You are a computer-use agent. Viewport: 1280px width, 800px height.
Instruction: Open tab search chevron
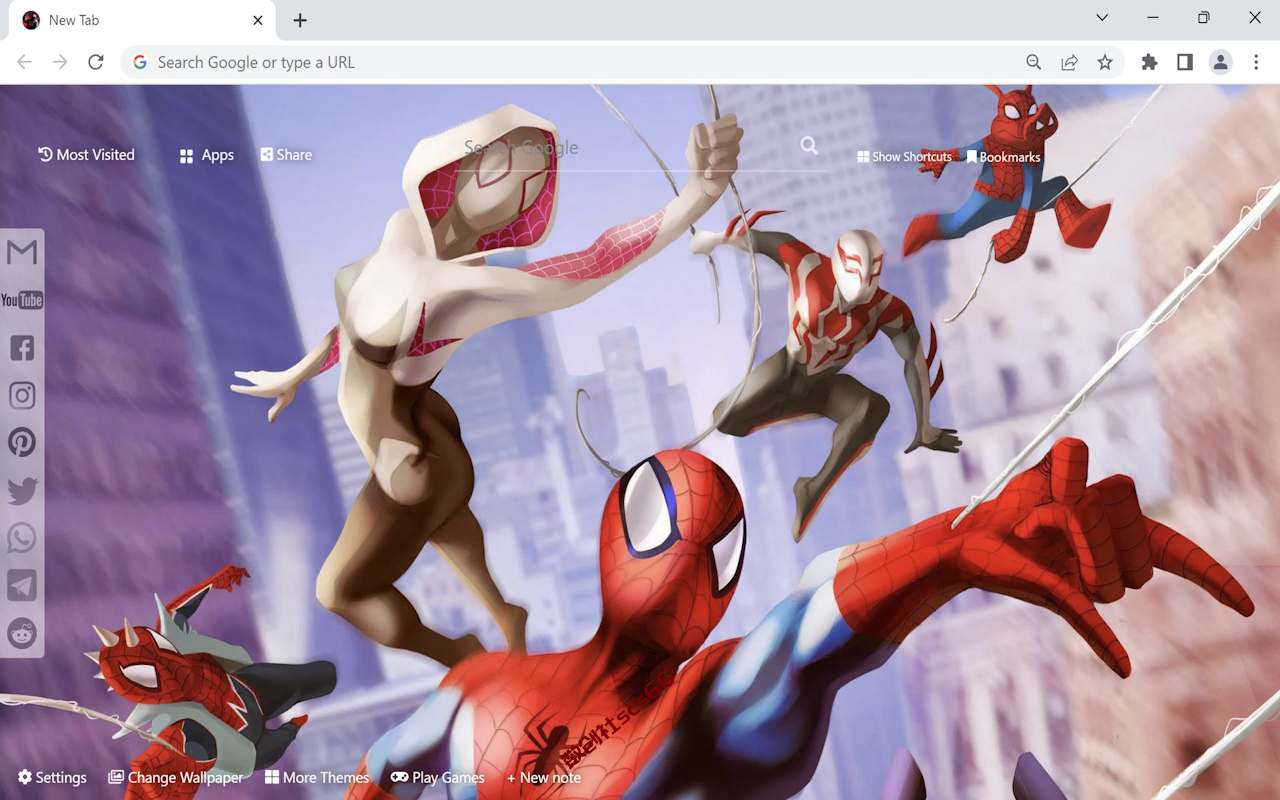pos(1102,18)
